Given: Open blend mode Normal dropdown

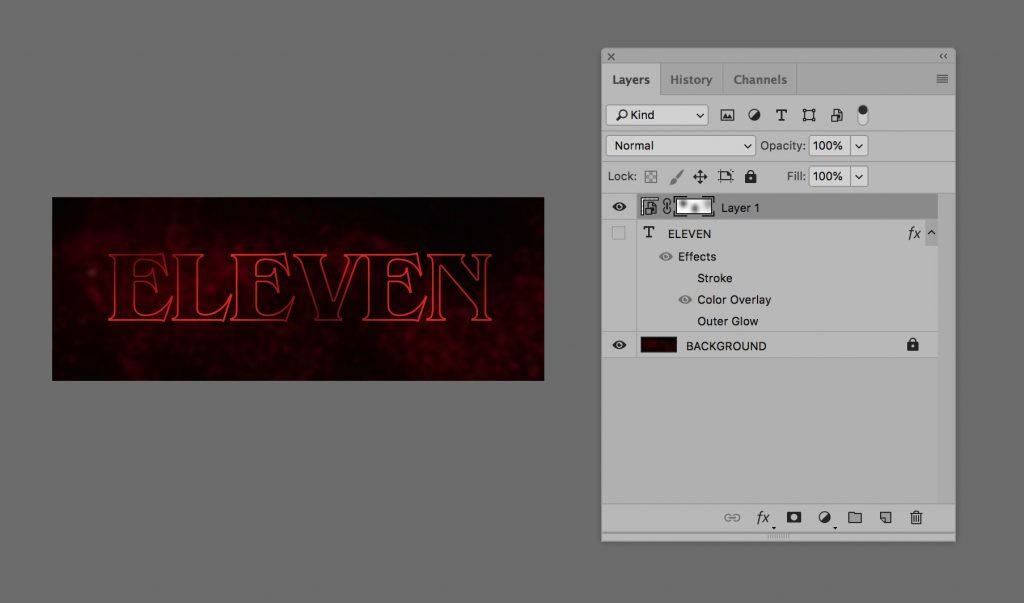Looking at the screenshot, I should coord(680,146).
